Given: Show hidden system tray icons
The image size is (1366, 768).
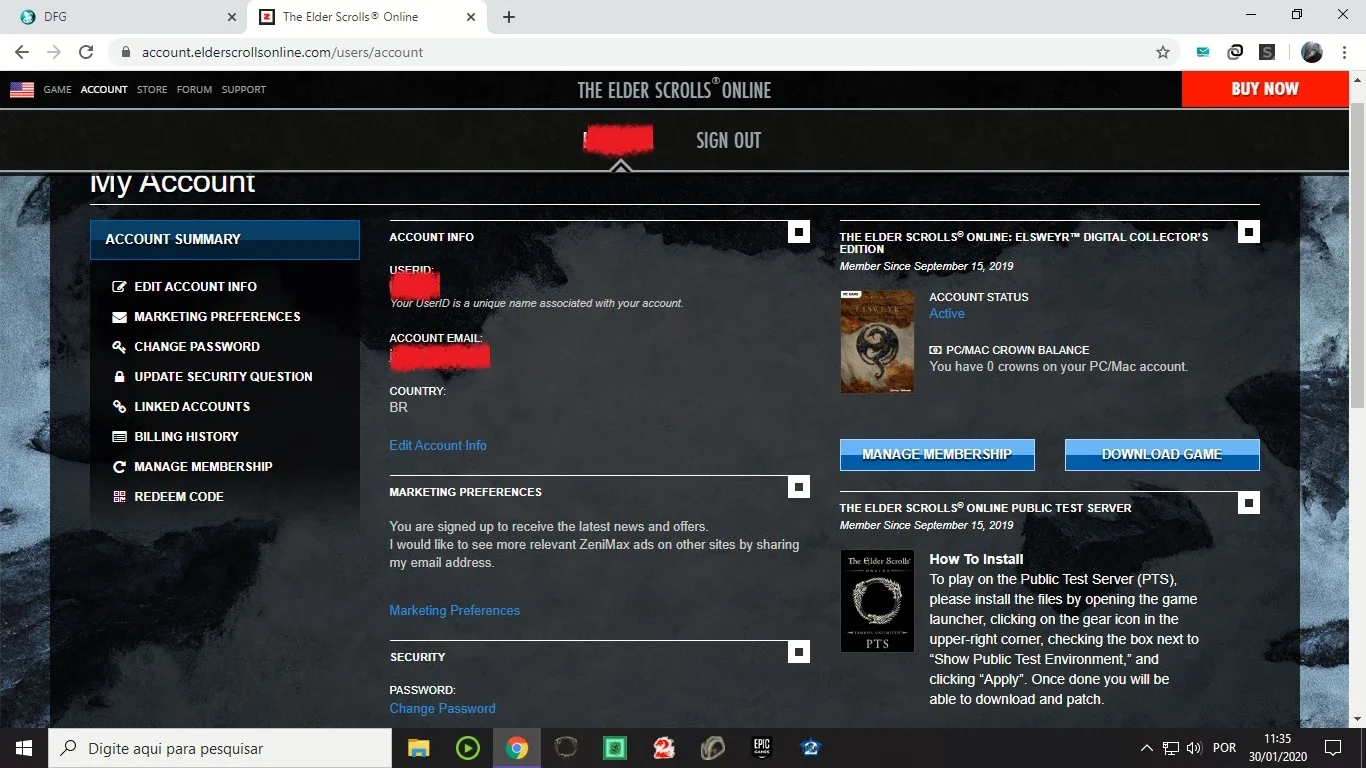Looking at the screenshot, I should (x=1147, y=748).
